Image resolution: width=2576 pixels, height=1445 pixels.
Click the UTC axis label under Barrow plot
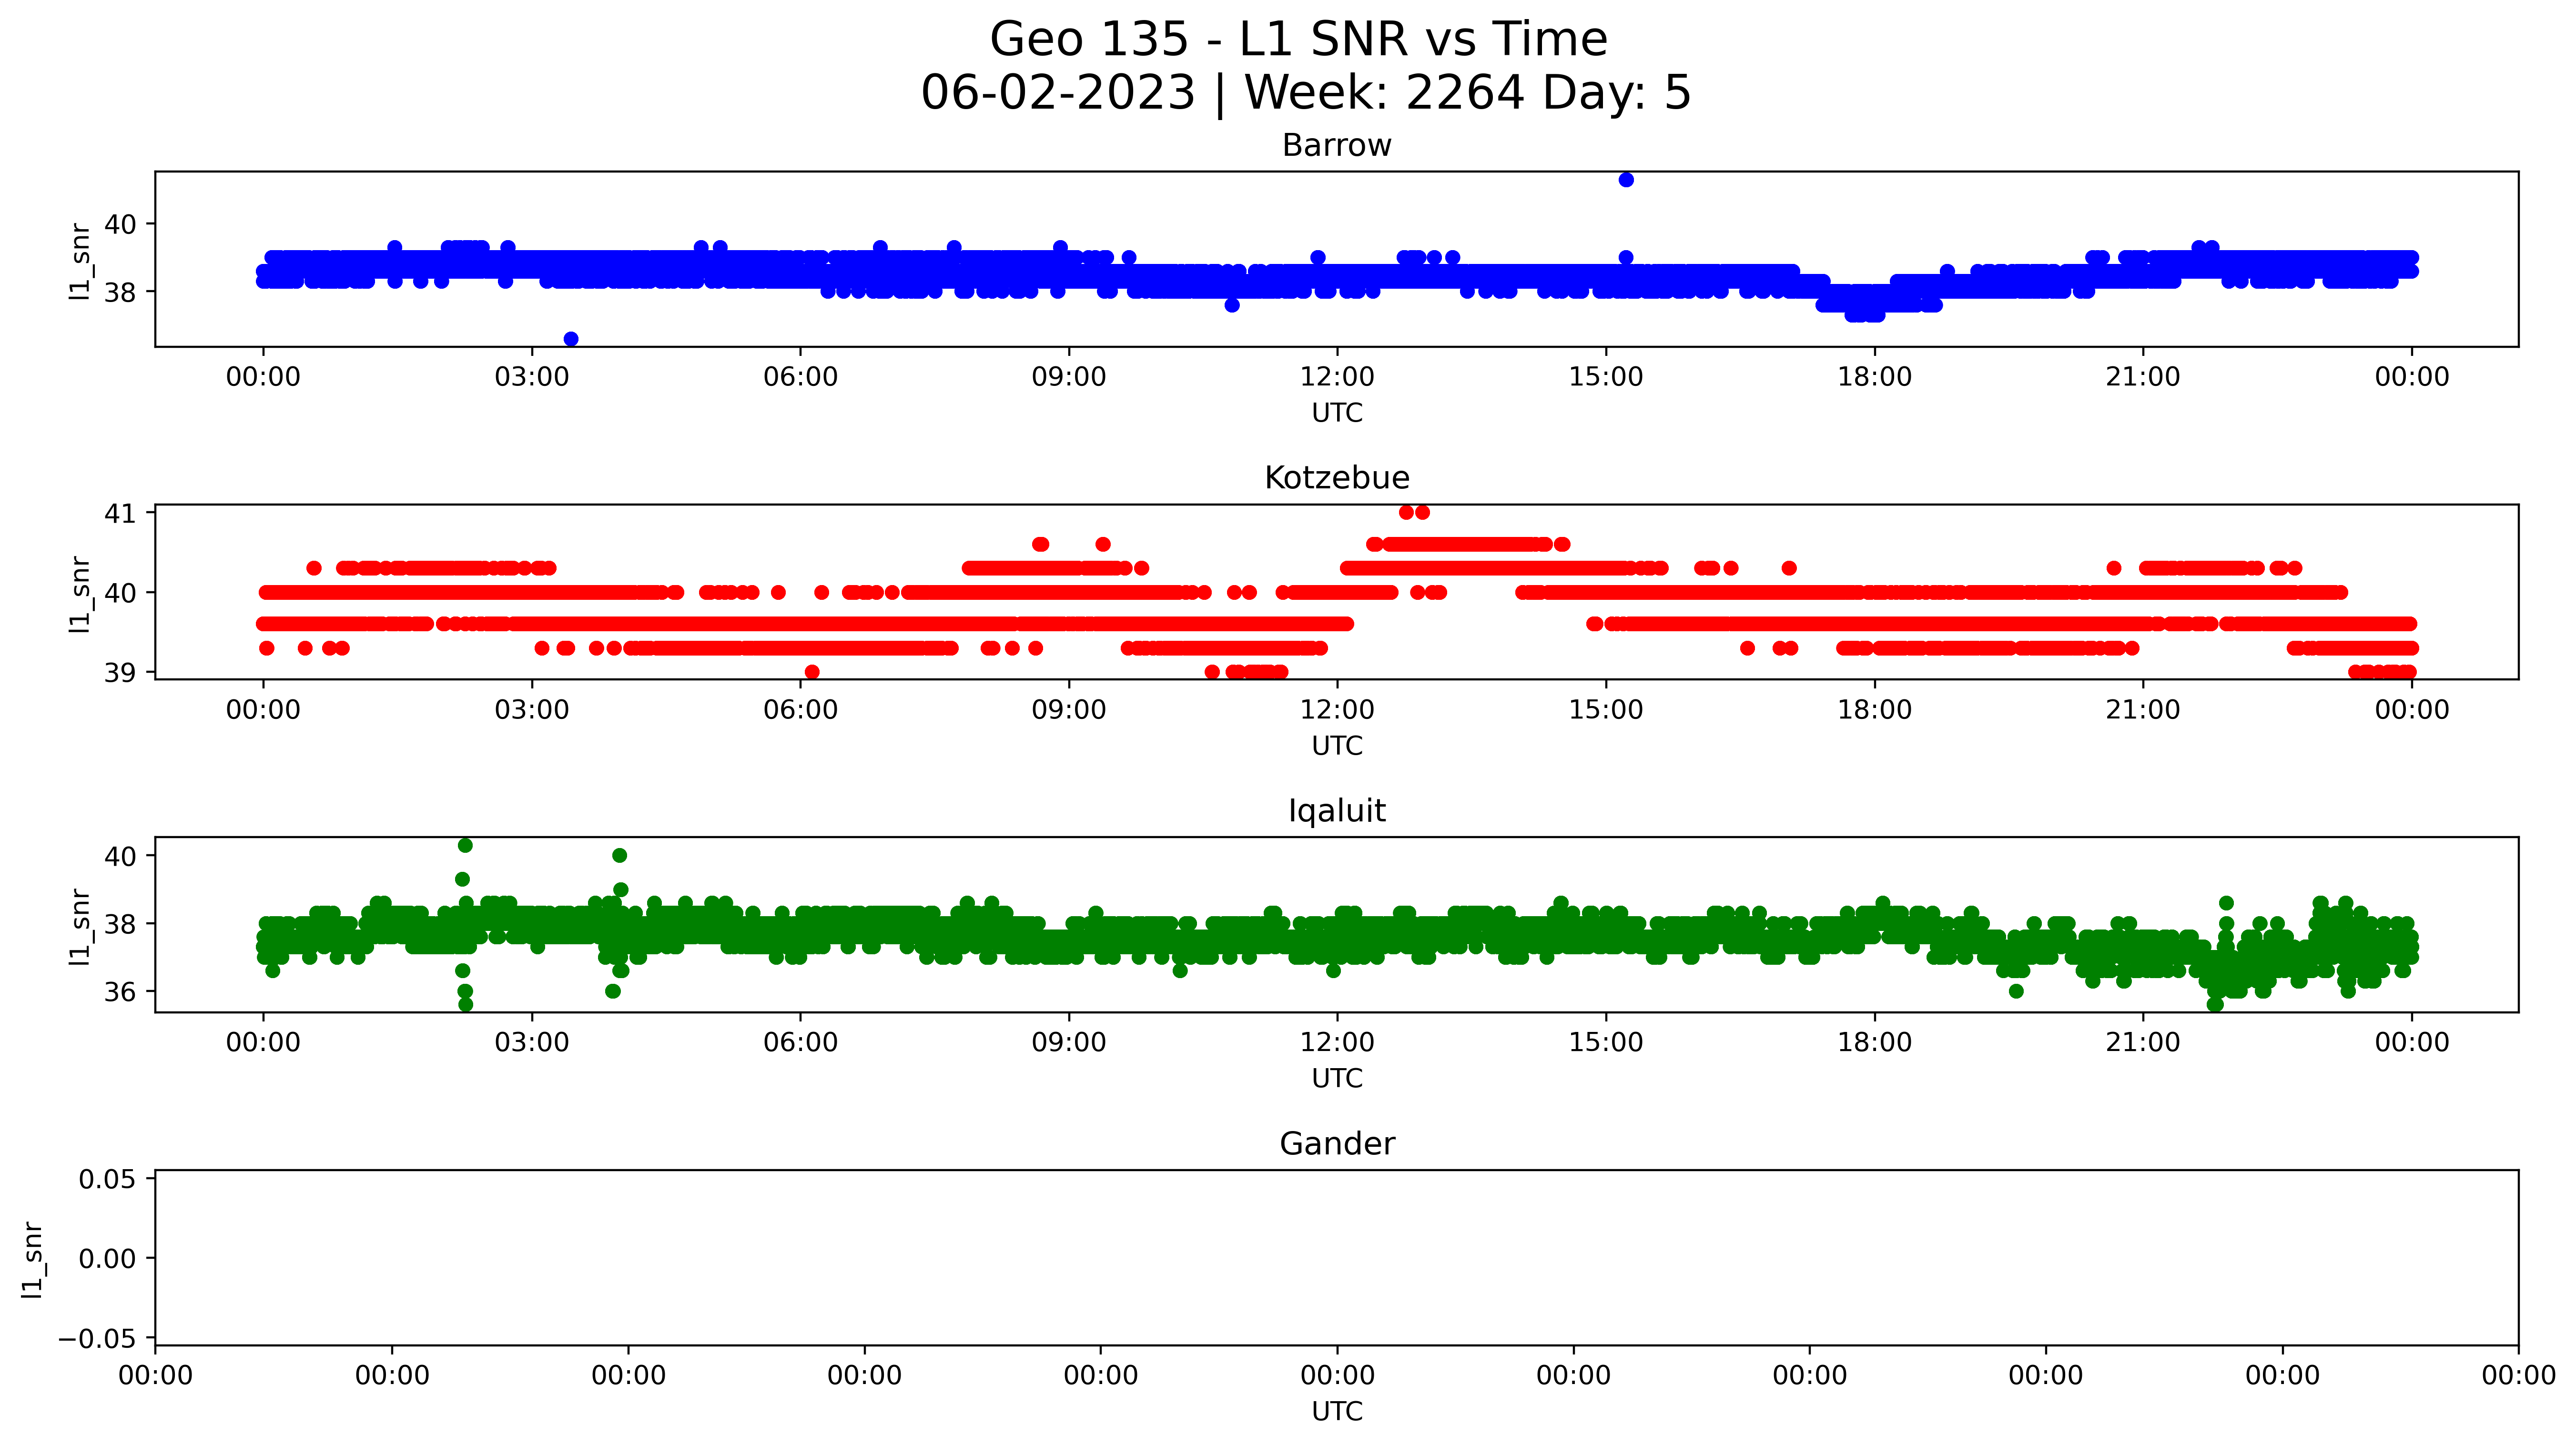tap(1337, 413)
